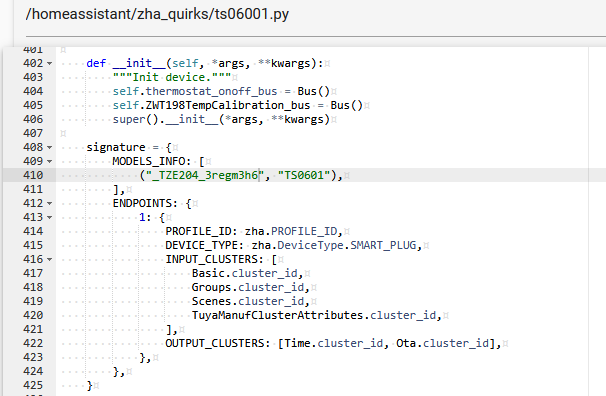Select line number 410 in the gutter
606x396 pixels.
[33, 175]
